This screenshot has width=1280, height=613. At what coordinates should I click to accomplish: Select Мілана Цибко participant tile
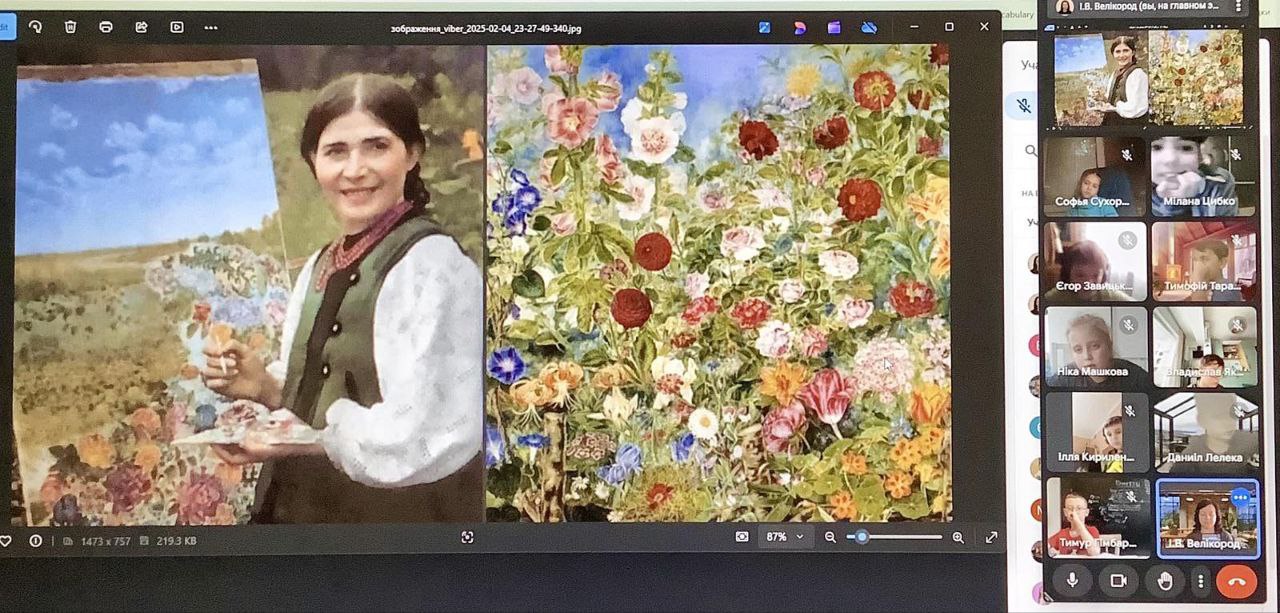point(1204,175)
